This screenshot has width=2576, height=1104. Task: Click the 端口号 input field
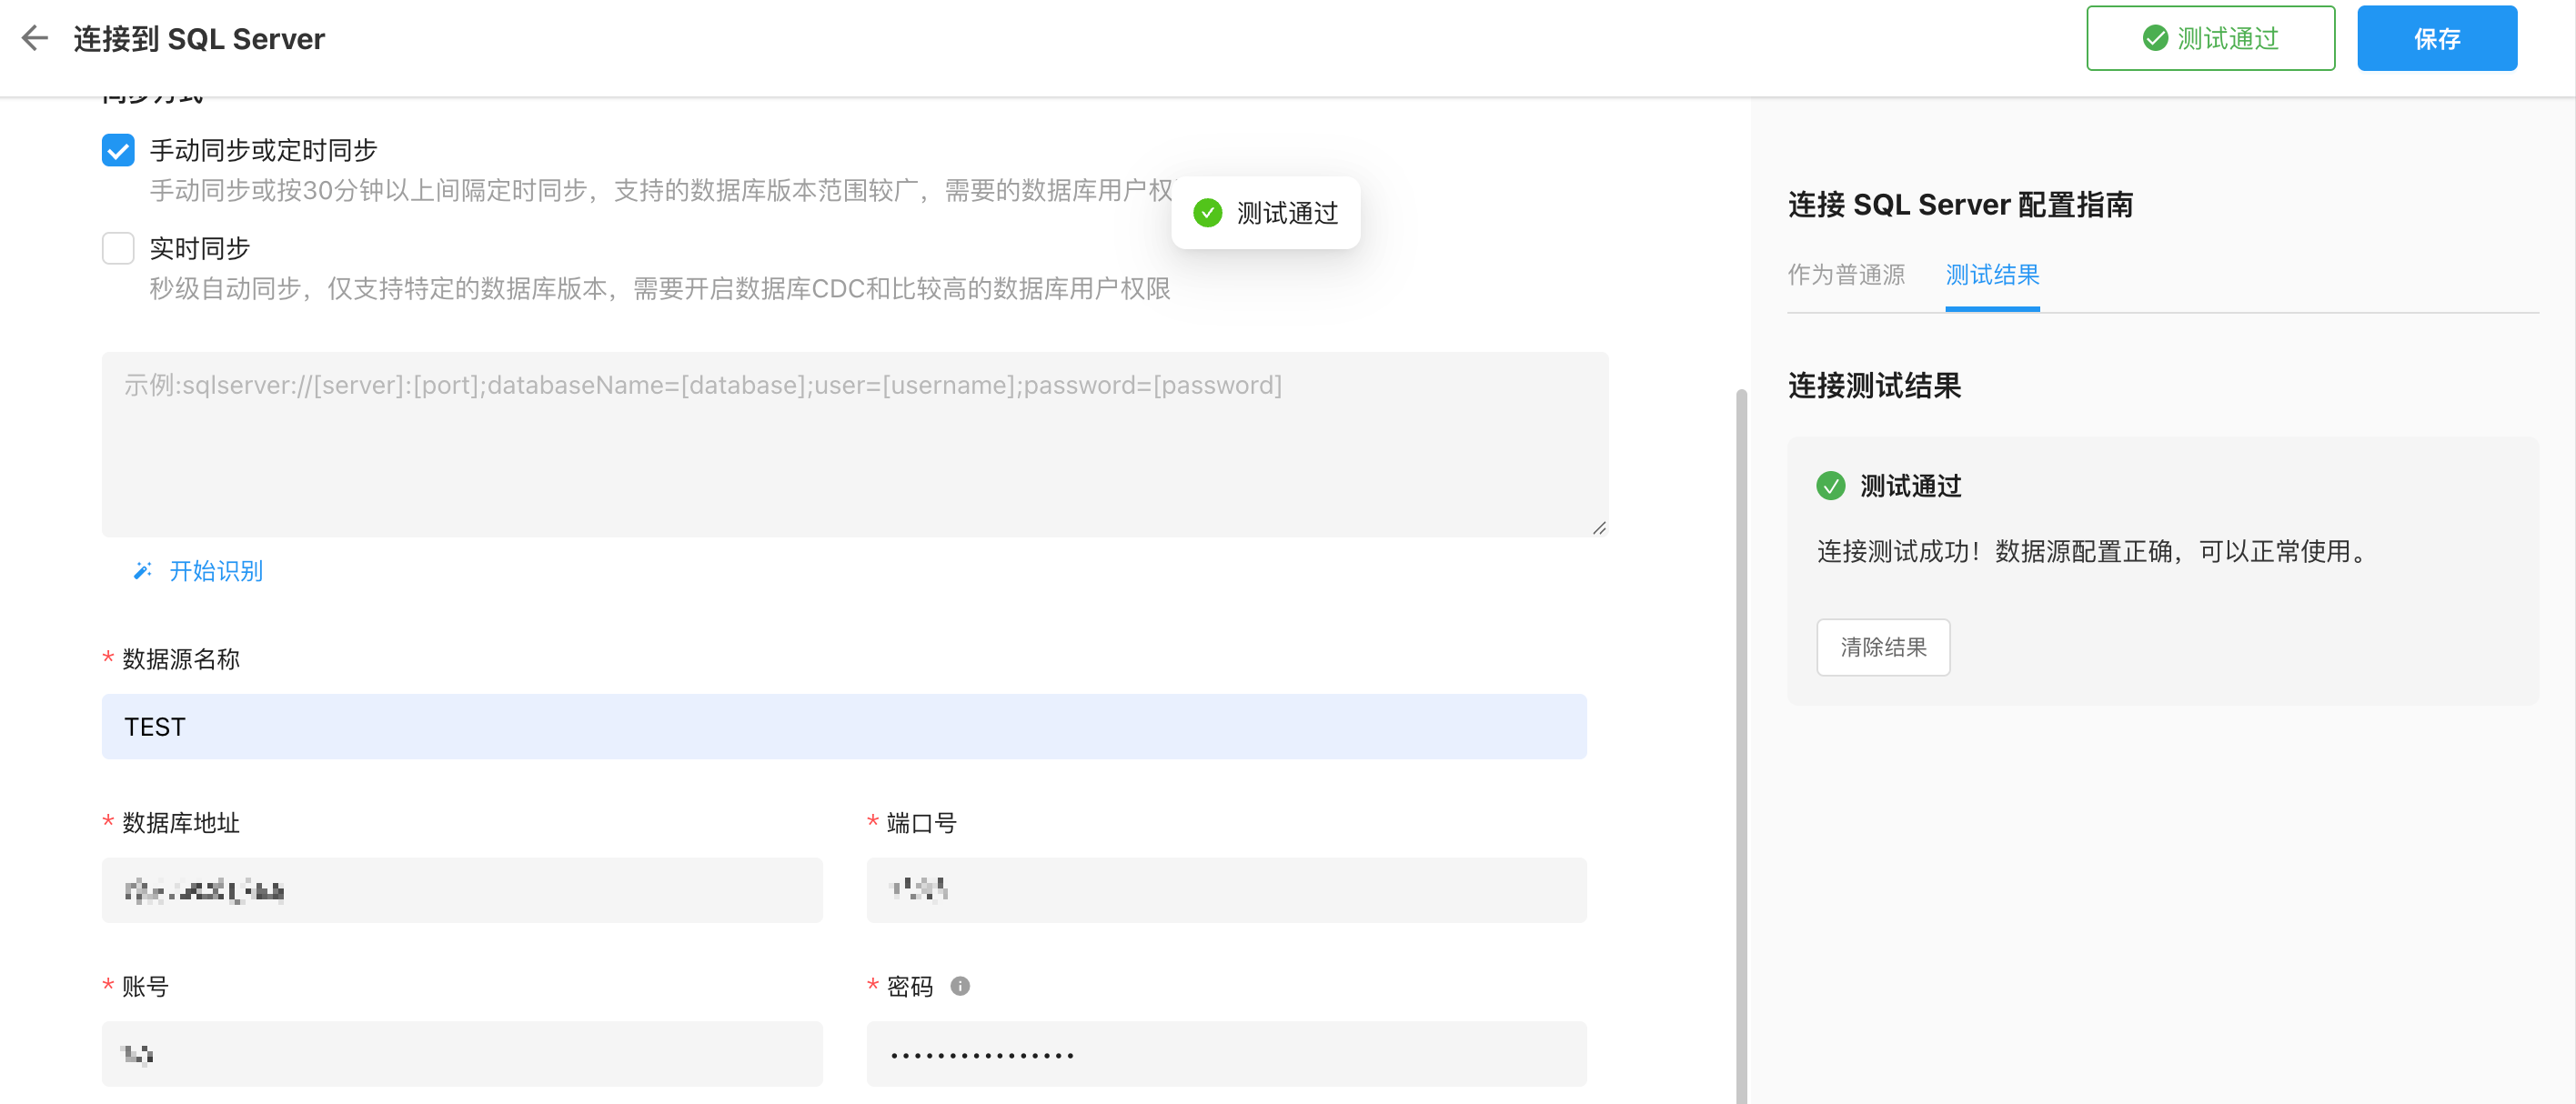pos(1225,889)
